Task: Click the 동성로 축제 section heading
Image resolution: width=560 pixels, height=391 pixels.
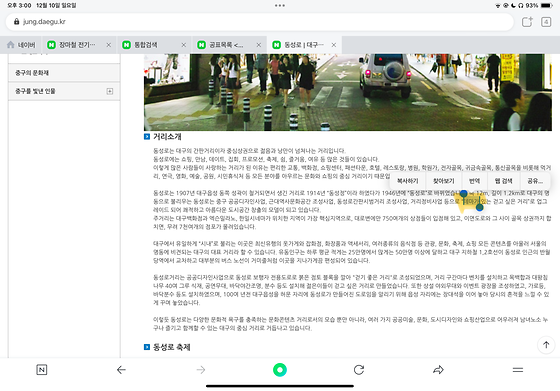Action: point(171,347)
